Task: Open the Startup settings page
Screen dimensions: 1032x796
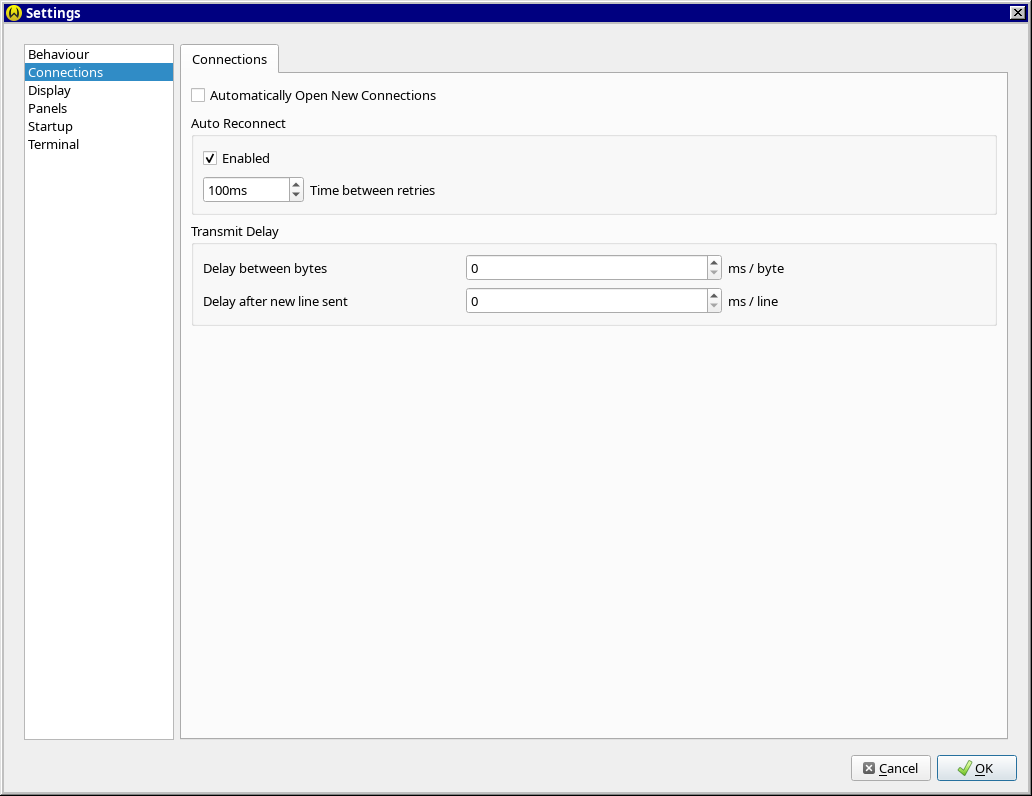Action: click(x=50, y=126)
